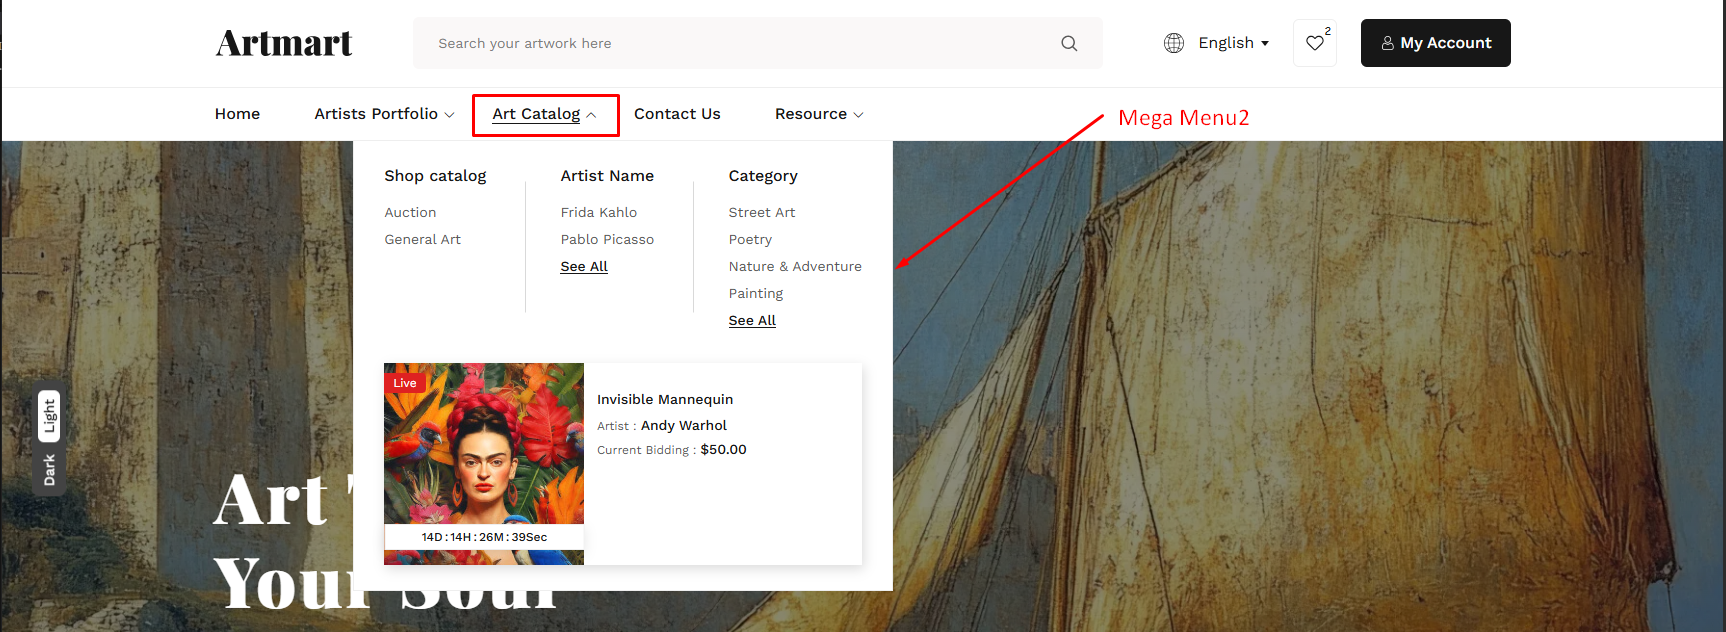Select the Street Art category
This screenshot has width=1726, height=632.
[x=762, y=213]
